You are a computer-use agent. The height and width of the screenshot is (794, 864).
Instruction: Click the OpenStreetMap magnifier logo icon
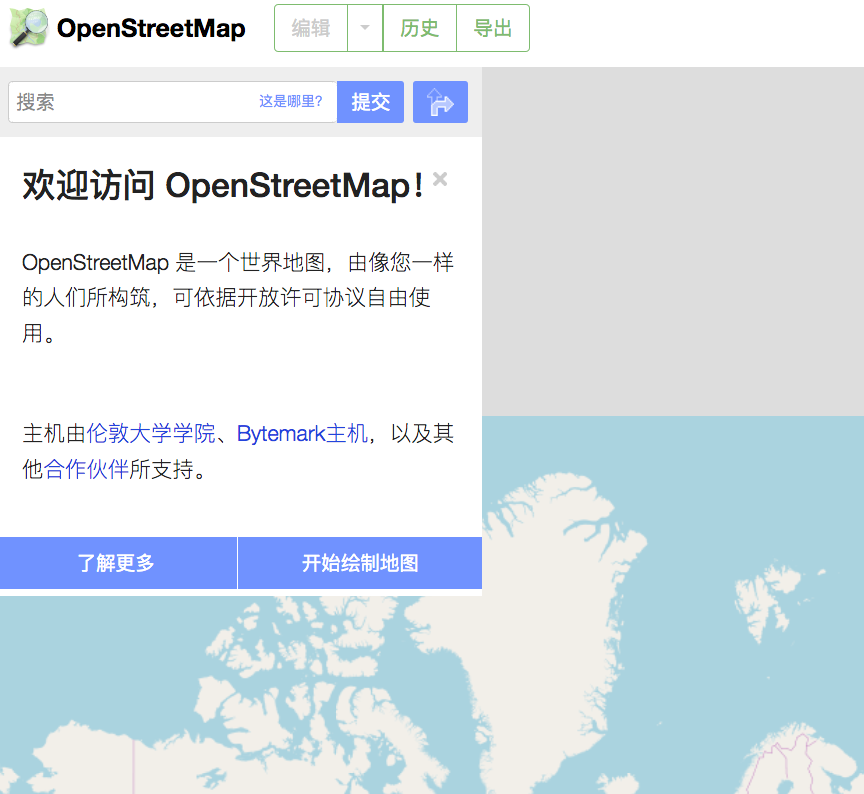coord(29,28)
